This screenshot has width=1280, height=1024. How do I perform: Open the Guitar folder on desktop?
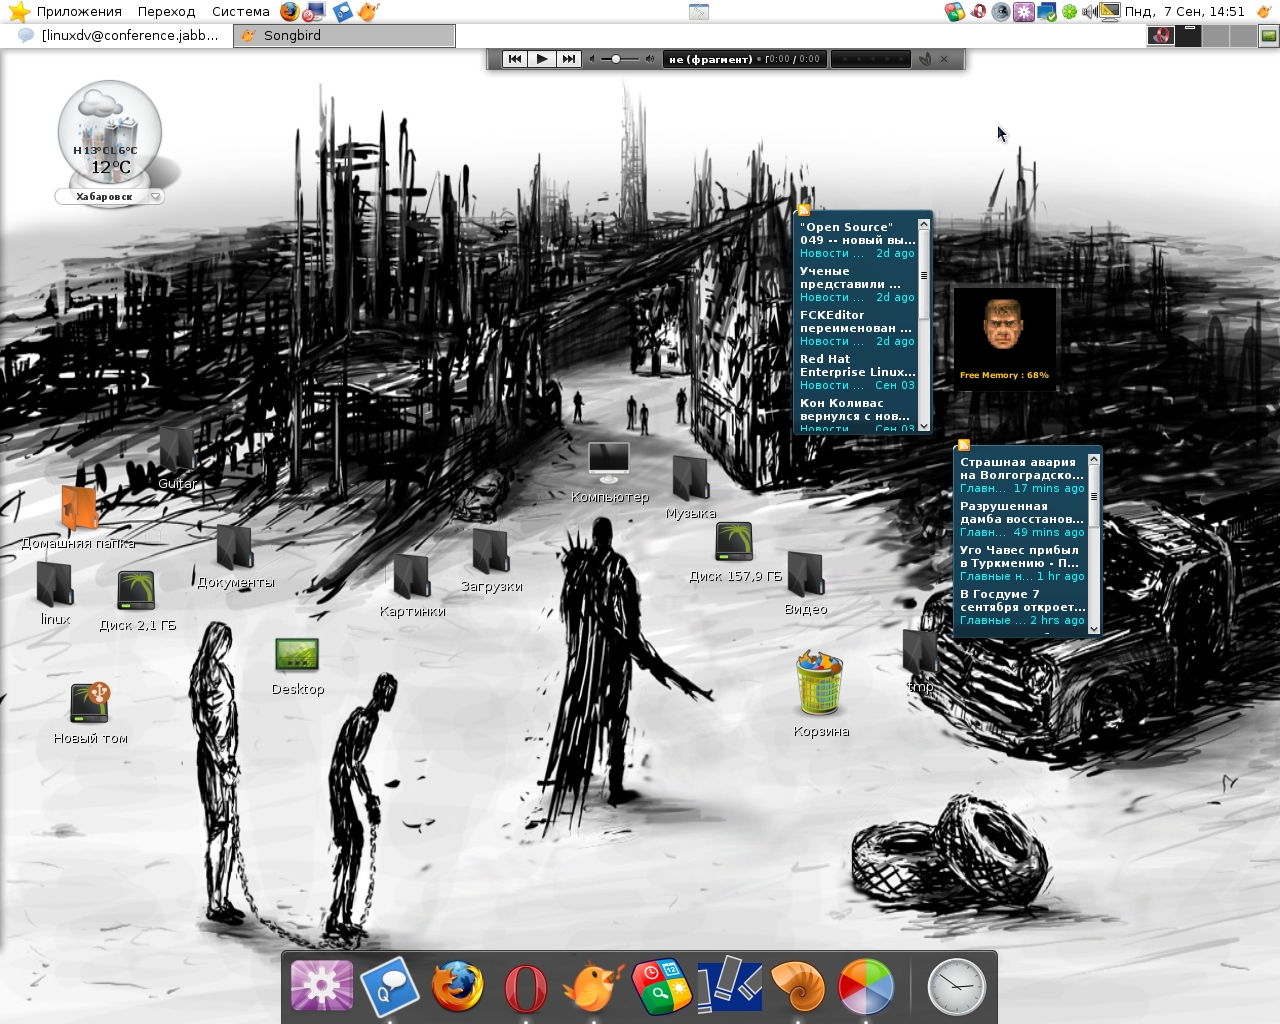tap(177, 458)
